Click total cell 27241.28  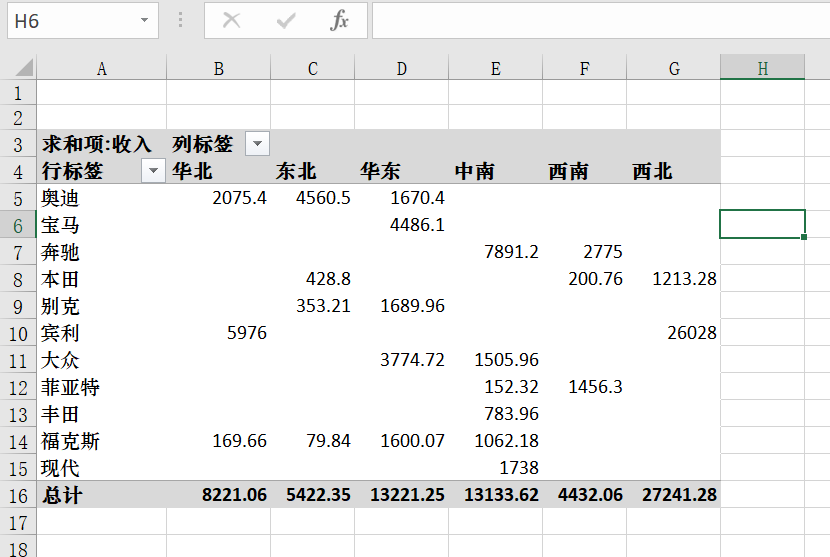pos(674,495)
